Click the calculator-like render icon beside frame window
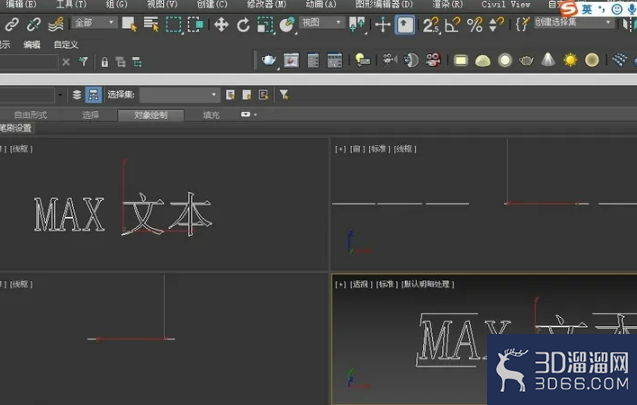The image size is (637, 405). (x=313, y=61)
